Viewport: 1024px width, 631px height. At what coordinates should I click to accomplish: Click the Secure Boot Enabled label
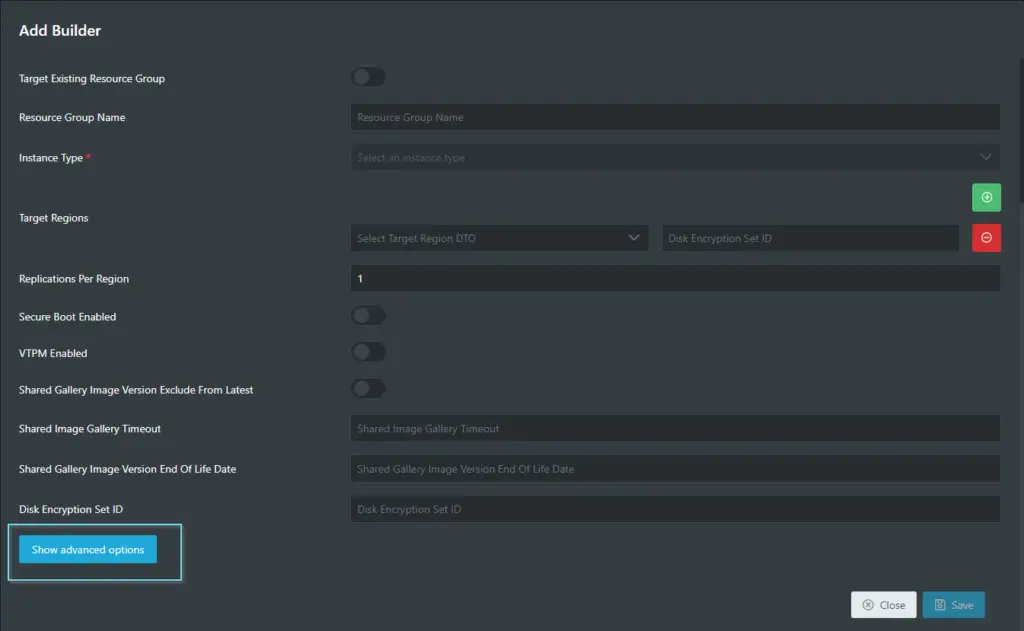(67, 316)
